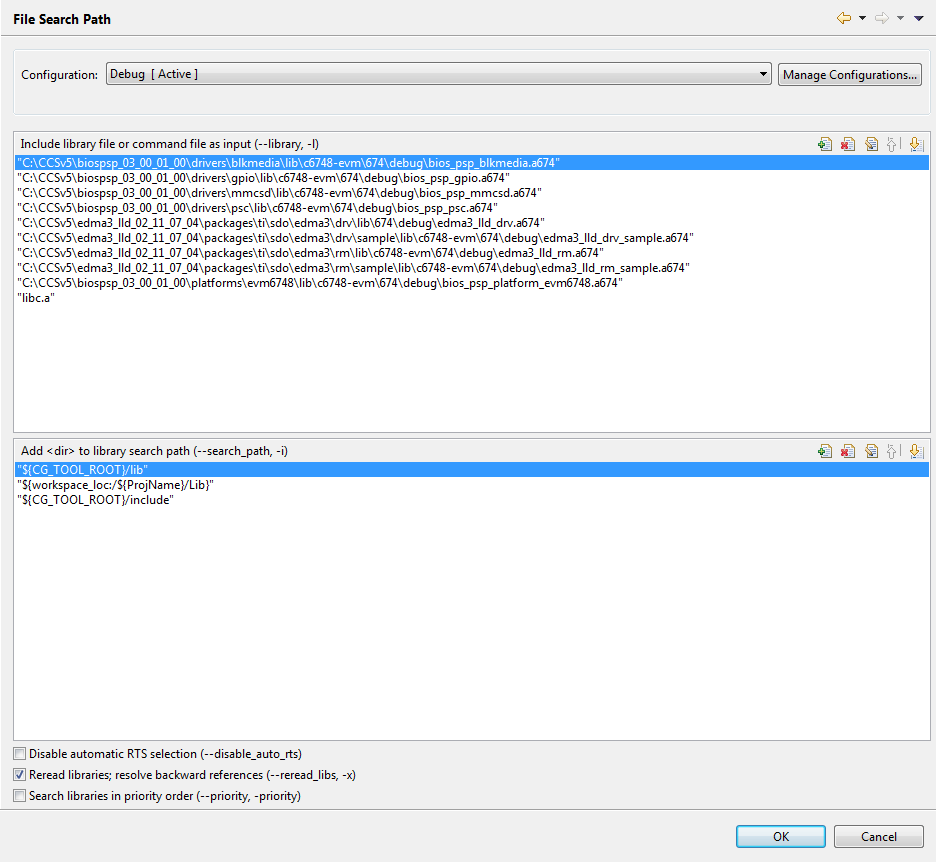This screenshot has height=862, width=936.
Task: Click the Manage Configurations button
Action: click(x=849, y=75)
